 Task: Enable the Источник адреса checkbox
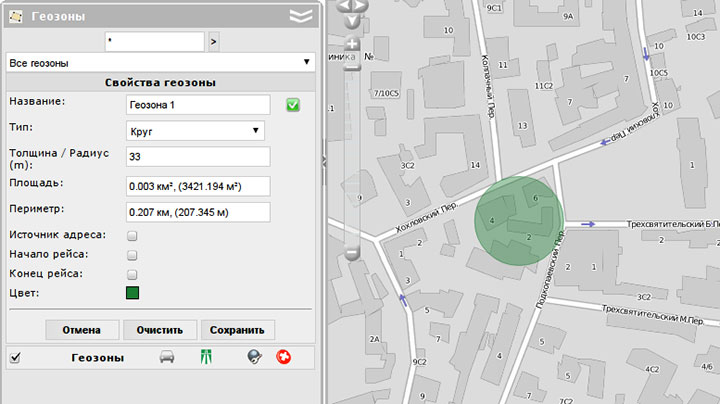click(x=132, y=236)
